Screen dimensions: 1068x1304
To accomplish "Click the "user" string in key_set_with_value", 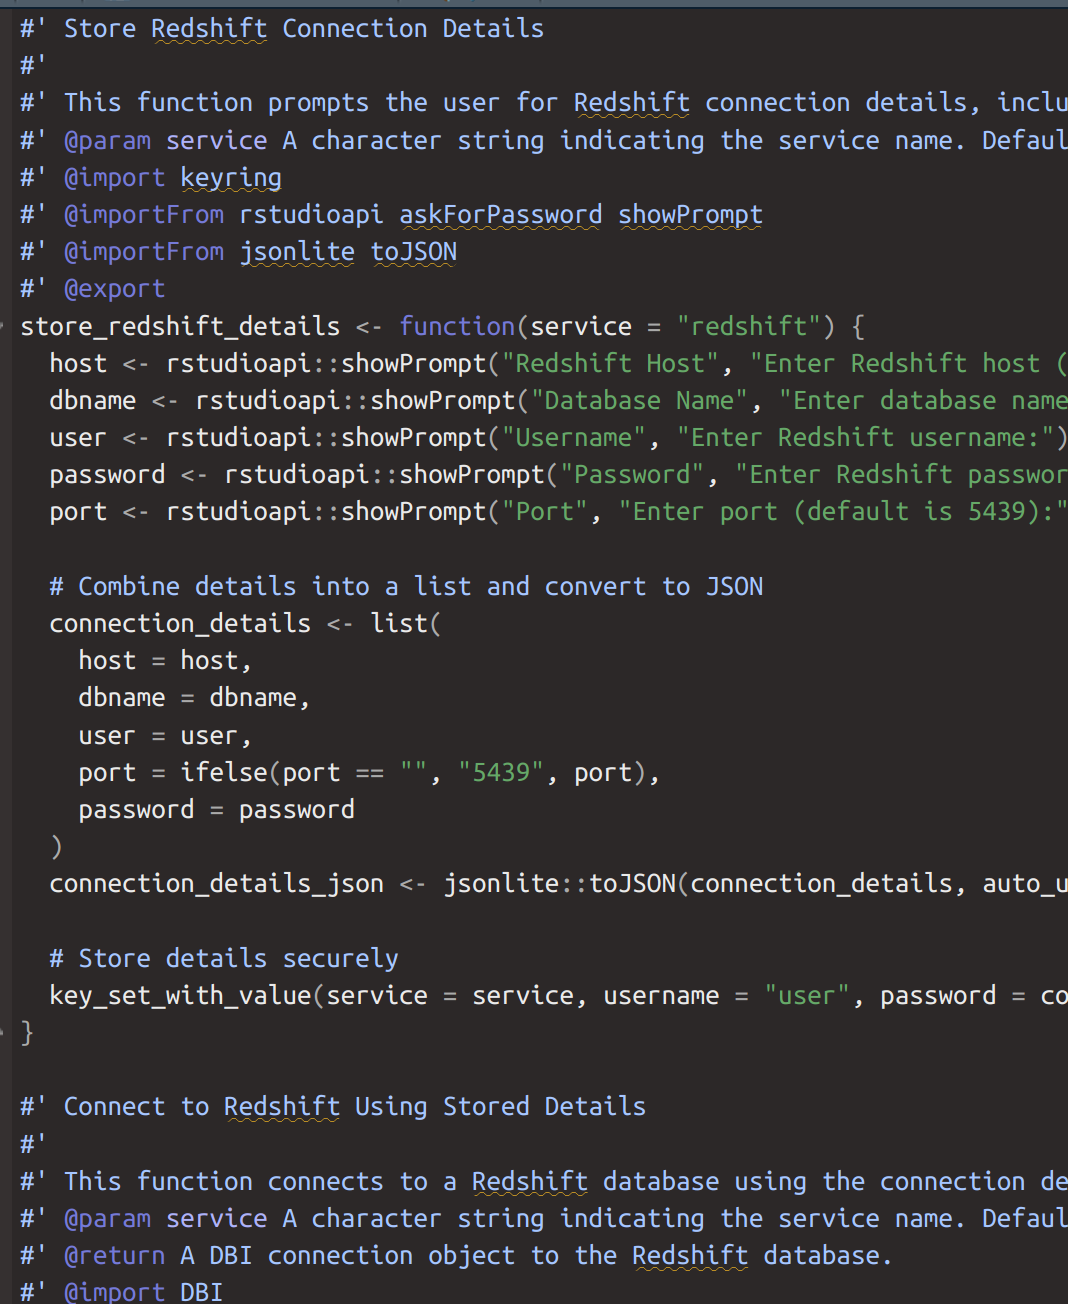I will coord(807,997).
